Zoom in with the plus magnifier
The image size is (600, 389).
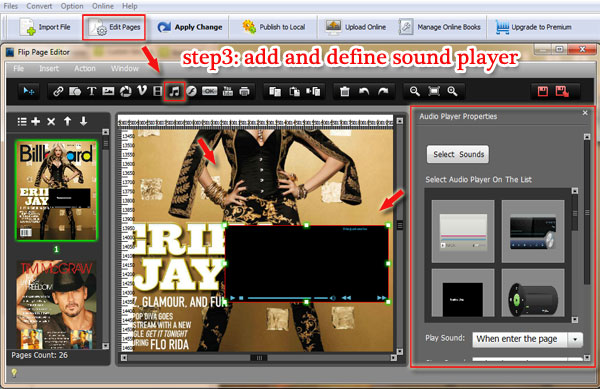452,91
